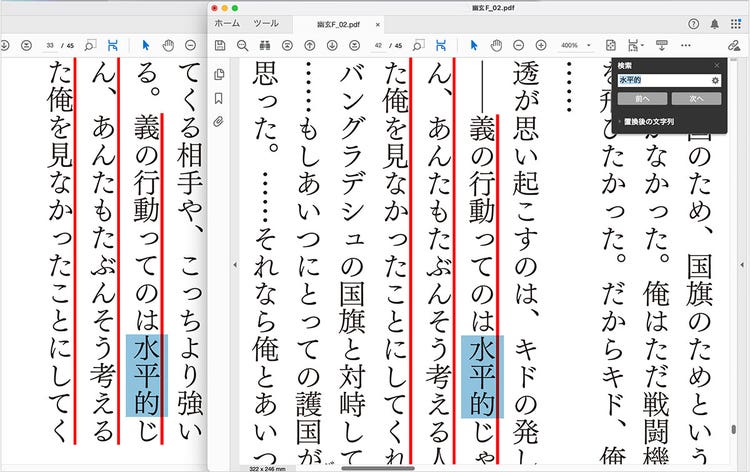
Task: Click next page arrow in back window
Action: pos(4,45)
